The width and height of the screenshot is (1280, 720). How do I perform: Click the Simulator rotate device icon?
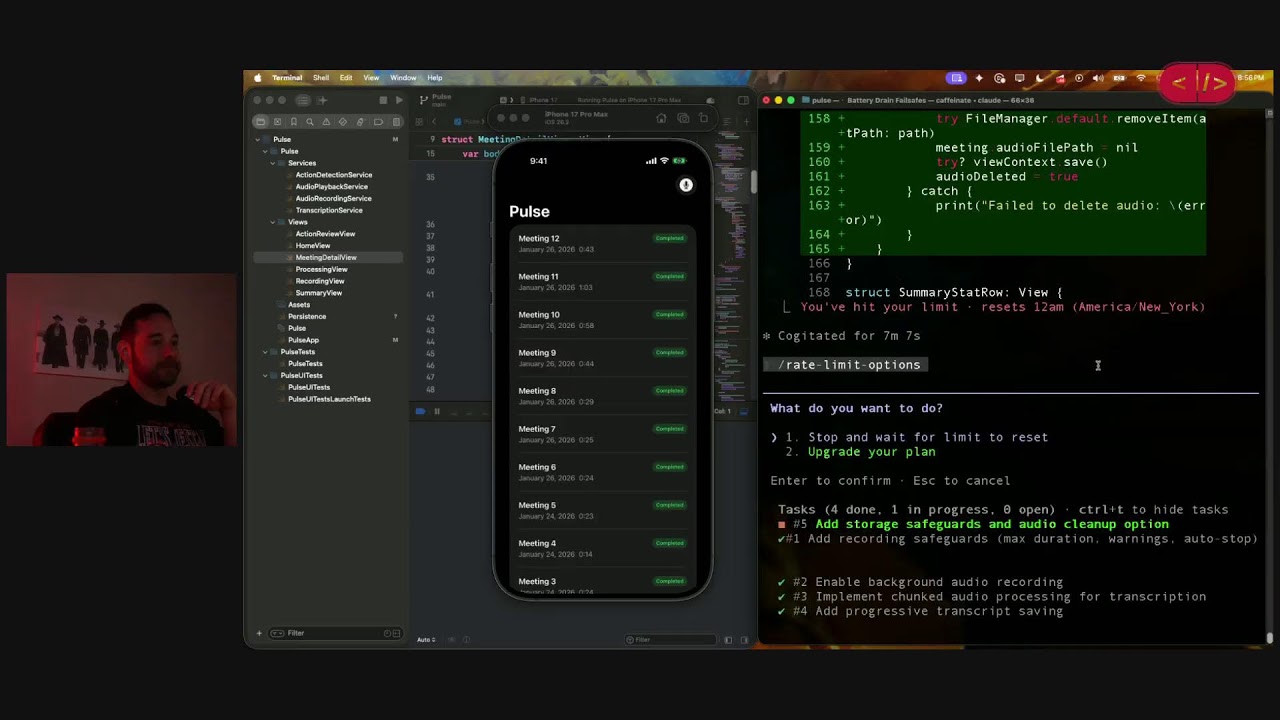coord(703,118)
